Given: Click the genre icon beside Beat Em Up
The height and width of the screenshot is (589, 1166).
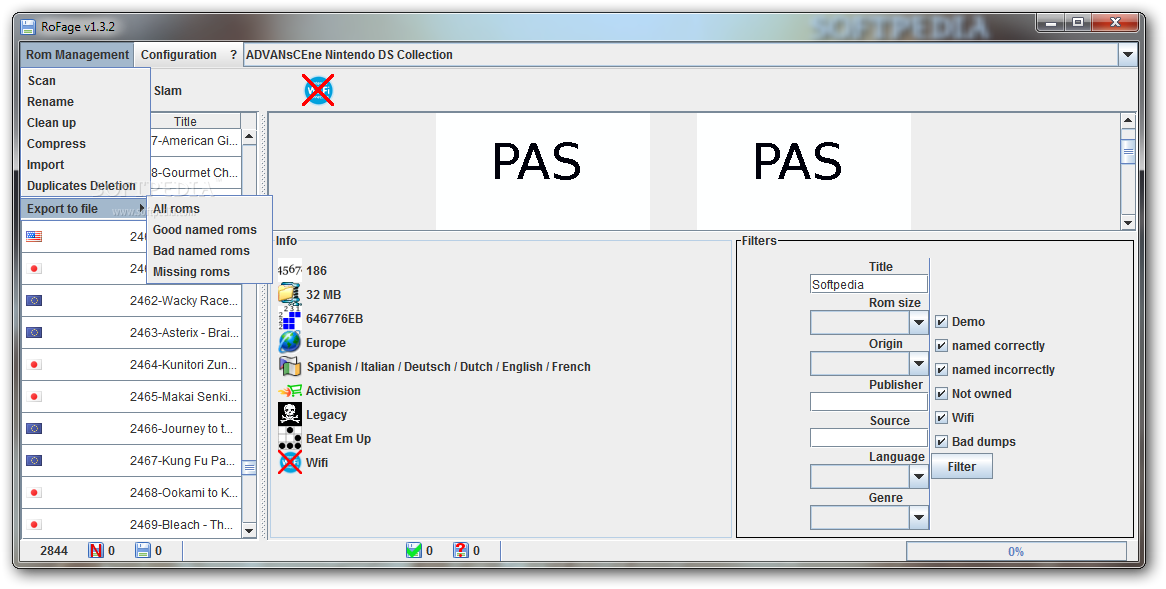Looking at the screenshot, I should point(289,438).
